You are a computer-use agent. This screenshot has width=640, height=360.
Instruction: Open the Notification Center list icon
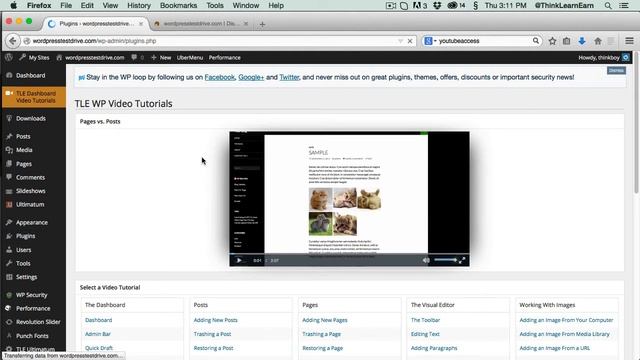point(624,6)
